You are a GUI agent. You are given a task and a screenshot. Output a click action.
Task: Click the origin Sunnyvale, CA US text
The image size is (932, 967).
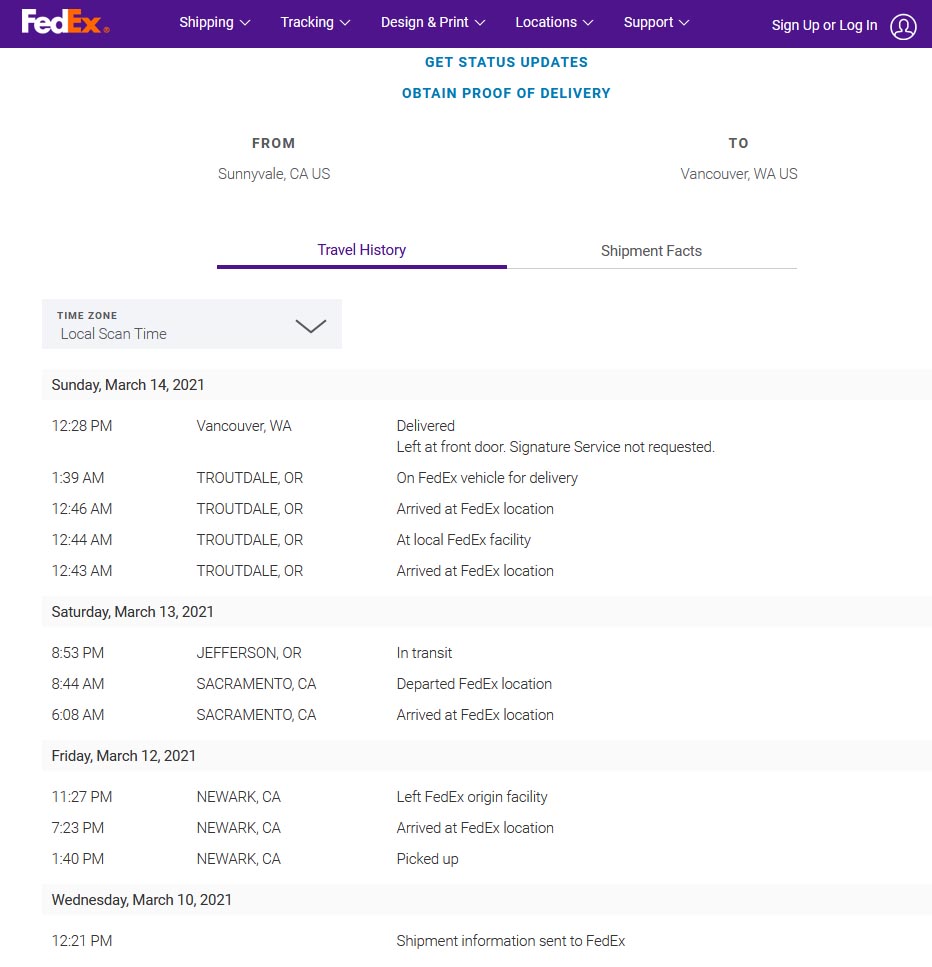click(x=274, y=174)
